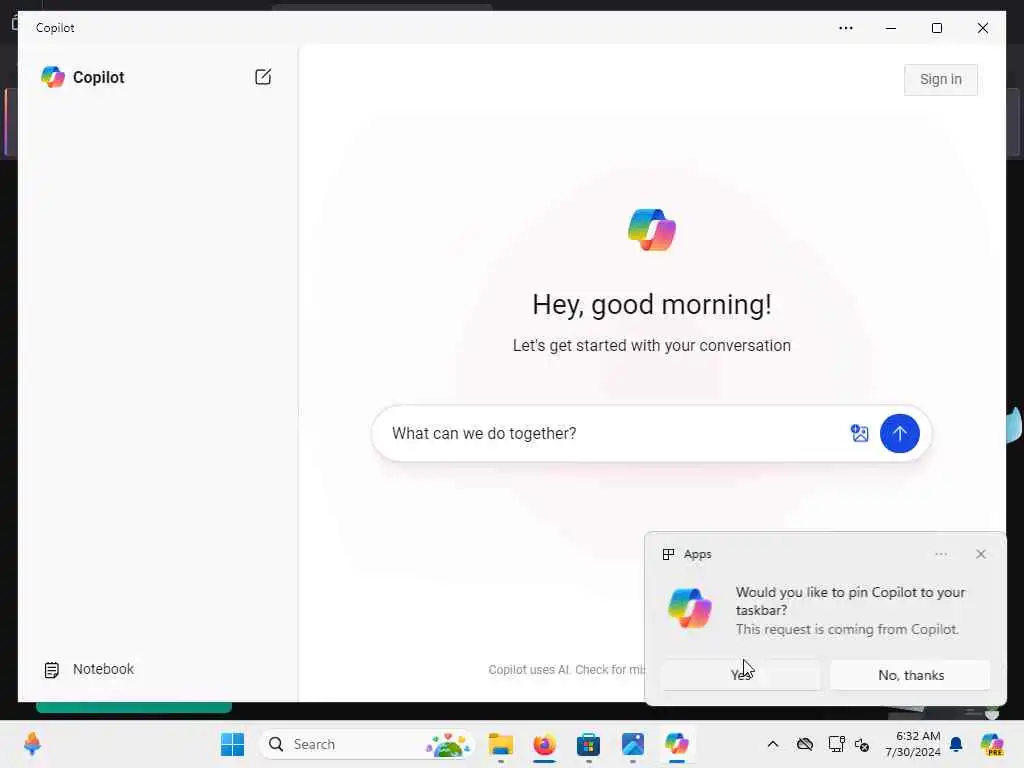Click the 'Copilot uses AI' disclaimer text

coord(566,669)
